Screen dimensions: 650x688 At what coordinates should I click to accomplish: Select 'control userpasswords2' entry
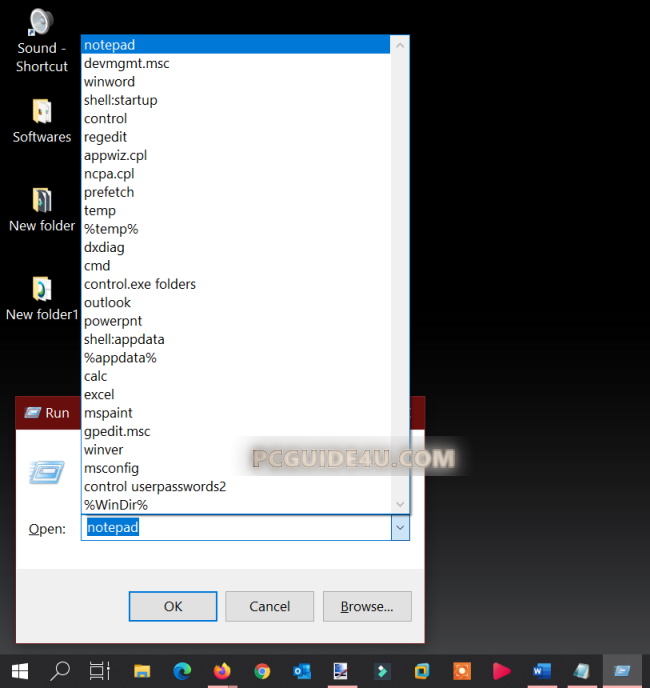coord(236,487)
